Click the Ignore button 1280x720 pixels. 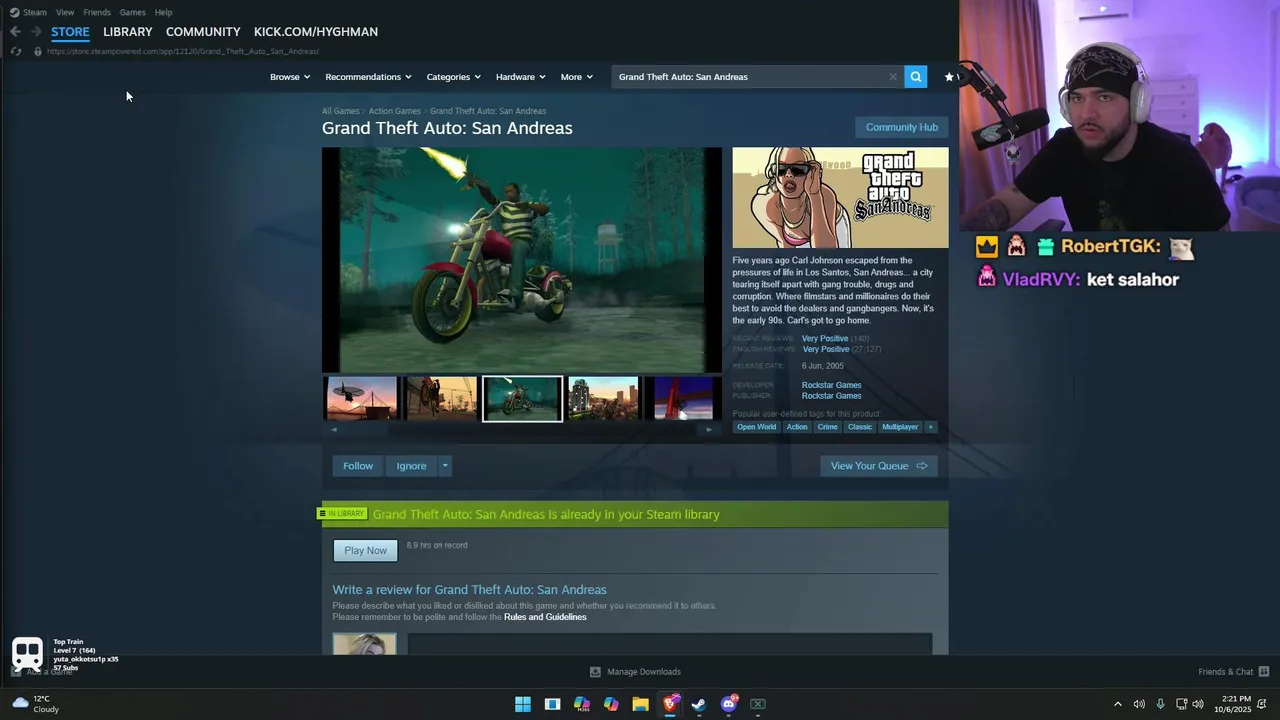click(x=411, y=466)
